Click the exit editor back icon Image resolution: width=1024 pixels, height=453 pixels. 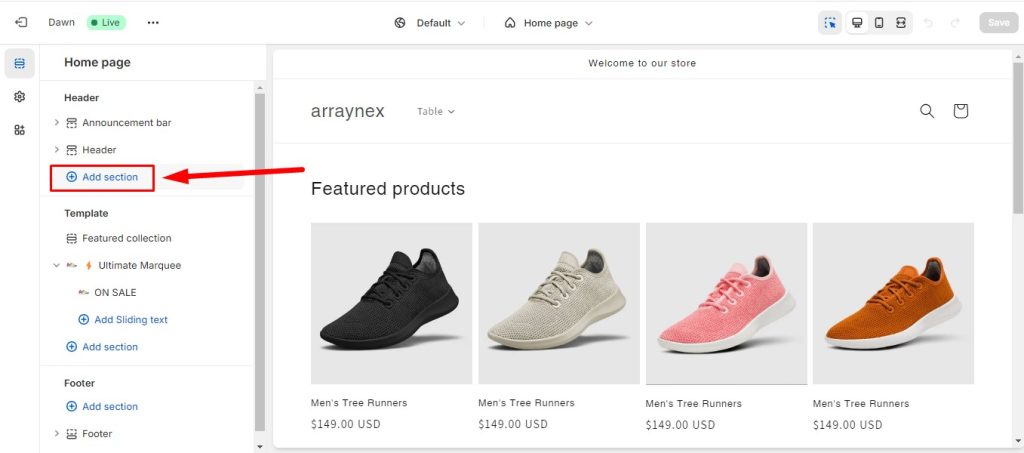point(21,22)
